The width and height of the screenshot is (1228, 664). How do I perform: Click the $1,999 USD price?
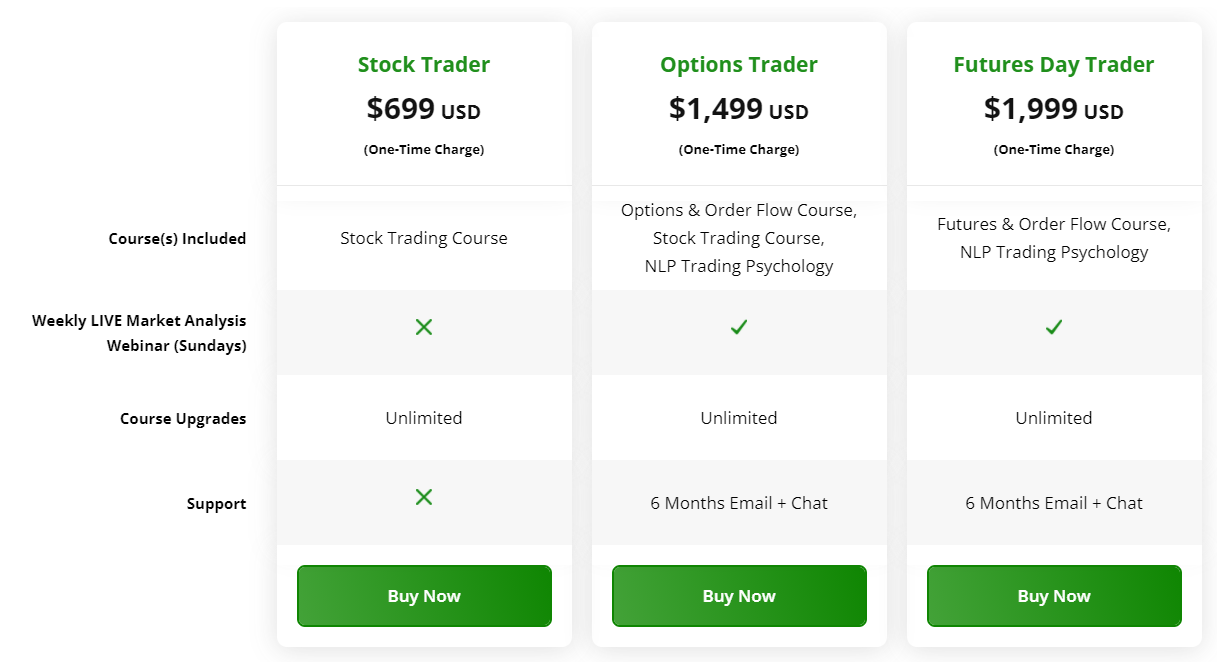(1054, 109)
